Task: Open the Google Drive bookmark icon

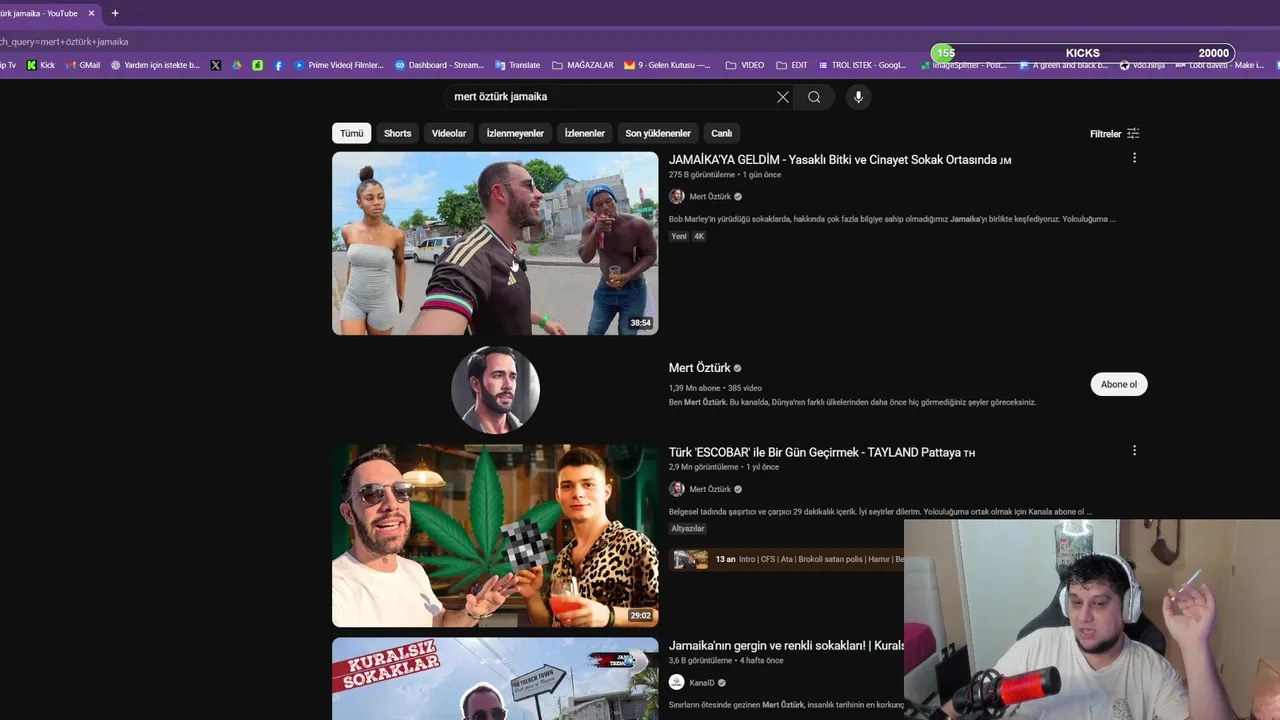Action: 237,65
